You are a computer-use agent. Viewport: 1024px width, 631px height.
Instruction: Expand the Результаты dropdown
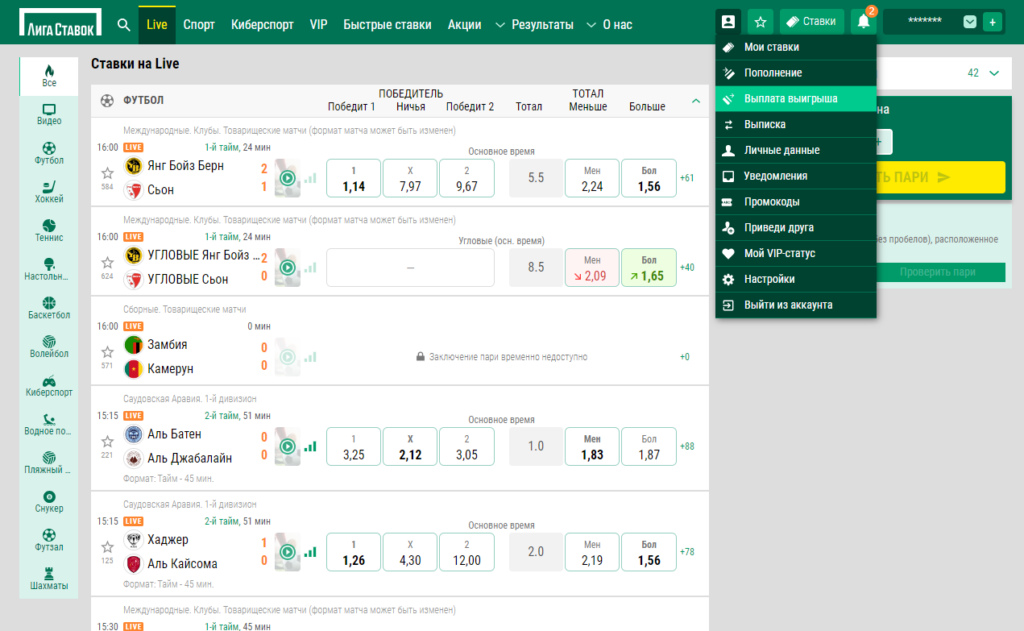tap(534, 25)
